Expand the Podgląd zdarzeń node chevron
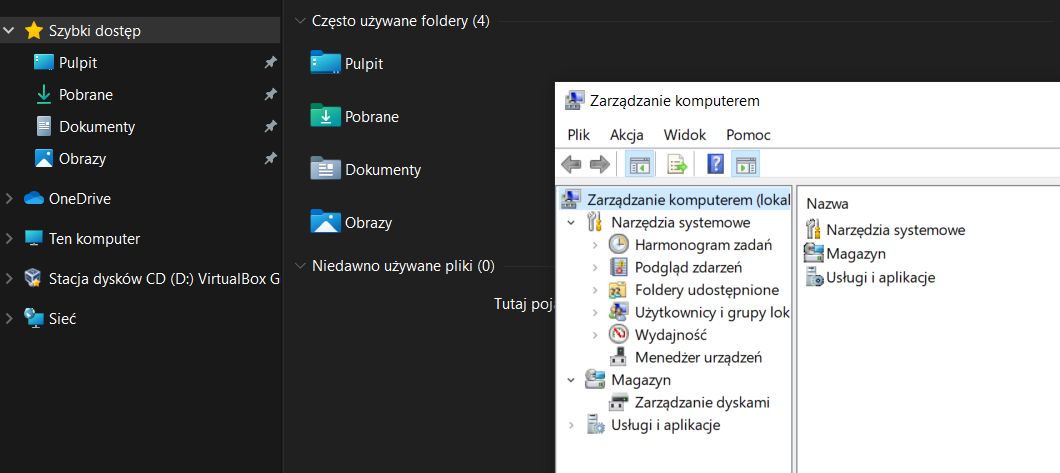Viewport: 1060px width, 473px height. [x=595, y=267]
